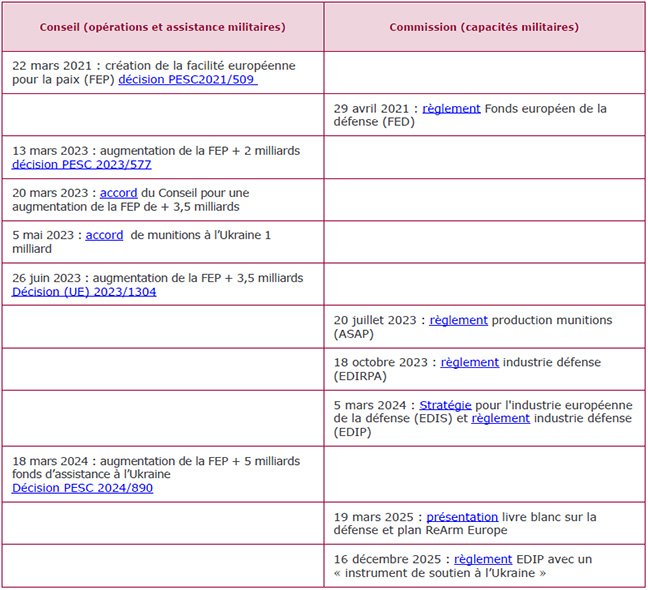Screen dimensions: 648x590
Task: Click the text "fonds d'assistance à l'Ukraine"
Action: point(91,474)
